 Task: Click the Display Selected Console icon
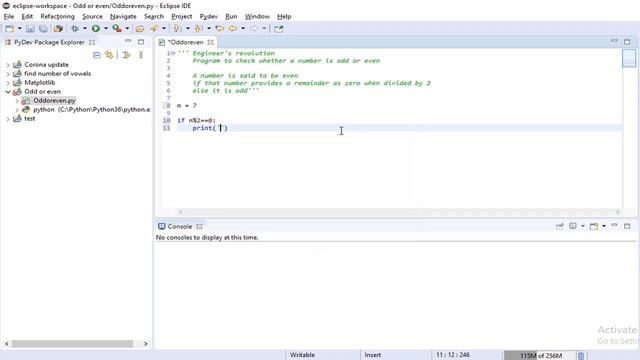pyautogui.click(x=573, y=226)
